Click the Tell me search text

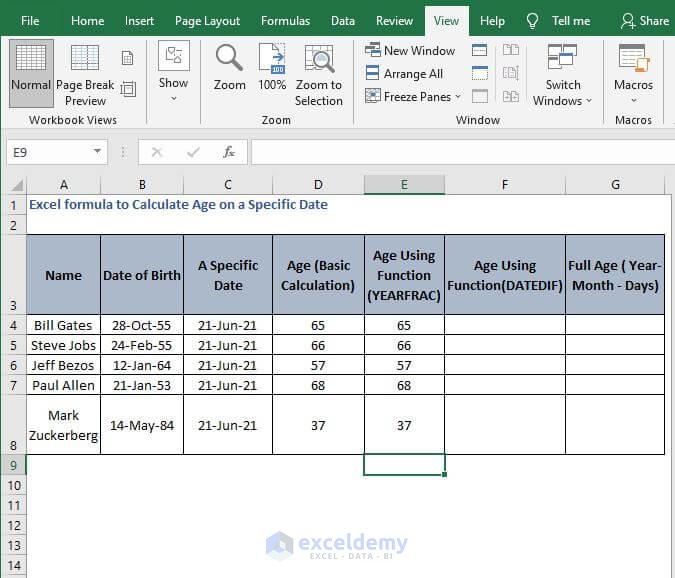(x=571, y=21)
